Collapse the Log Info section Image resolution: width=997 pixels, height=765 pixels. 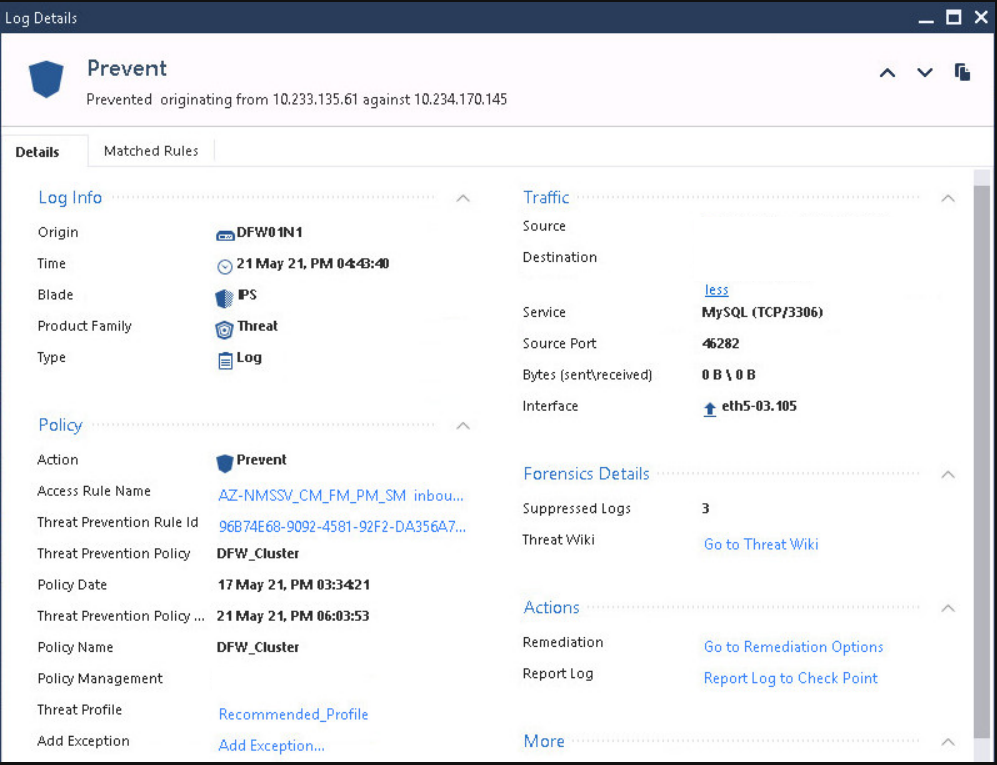point(463,198)
